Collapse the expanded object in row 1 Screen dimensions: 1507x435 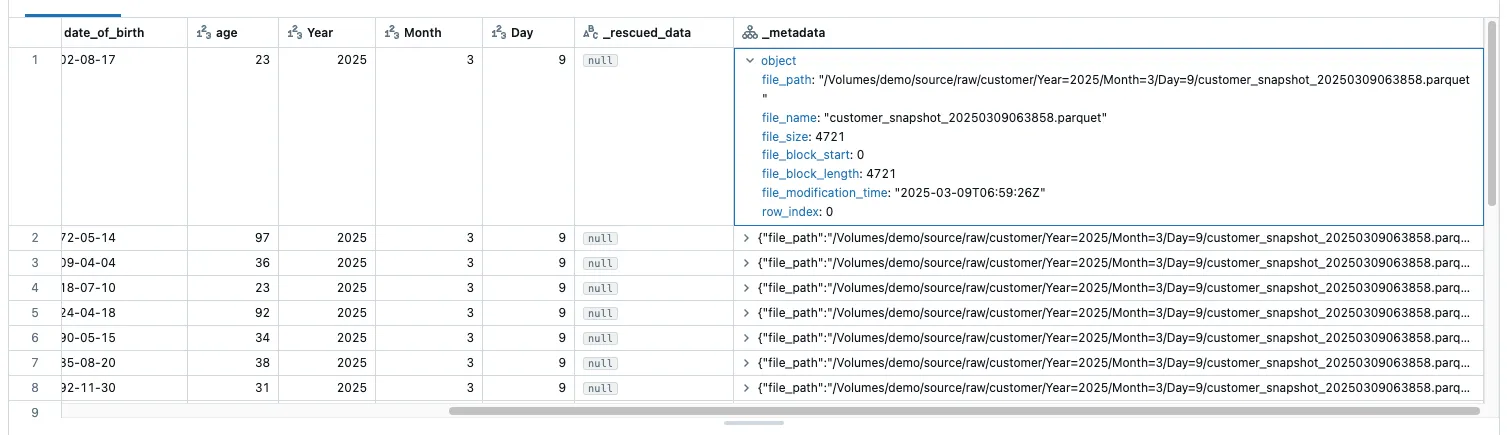pyautogui.click(x=749, y=61)
